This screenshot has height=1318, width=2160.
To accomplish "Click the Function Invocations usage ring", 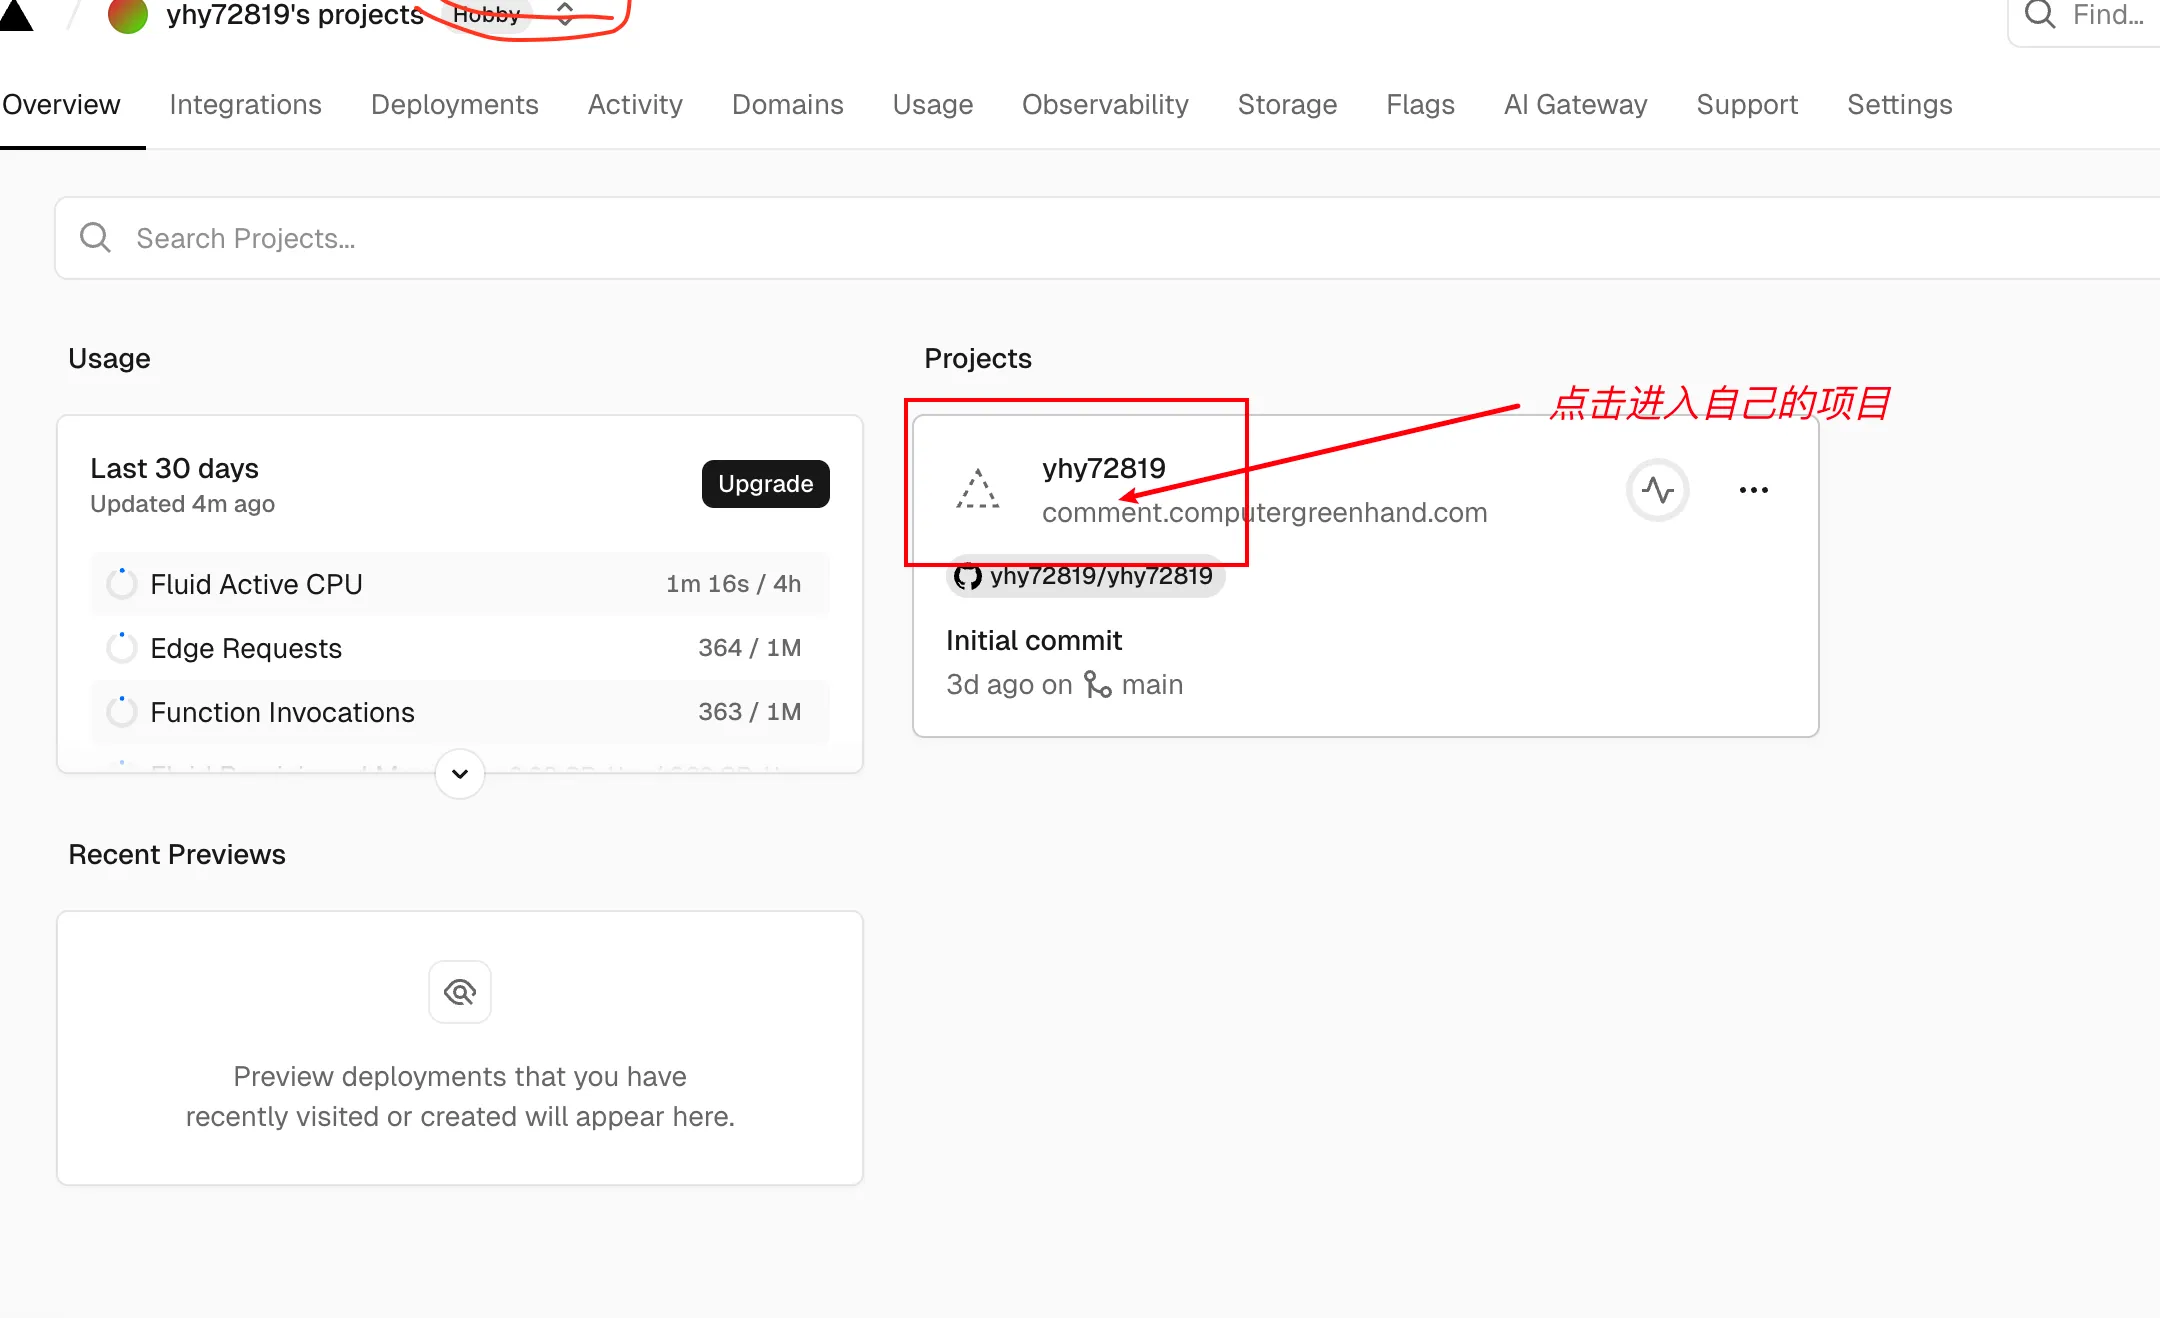I will point(121,712).
